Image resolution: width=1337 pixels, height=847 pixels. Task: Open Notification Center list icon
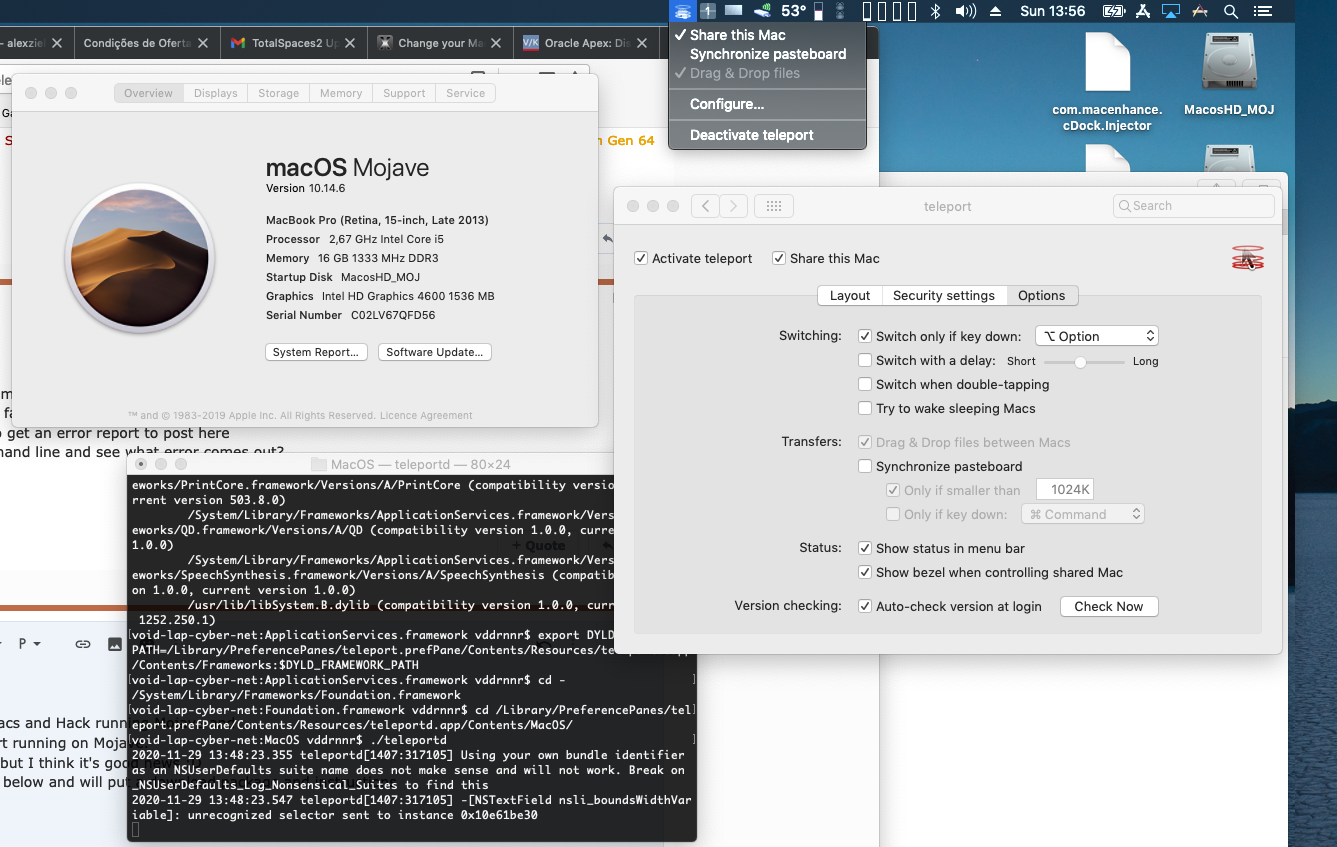(x=1264, y=11)
